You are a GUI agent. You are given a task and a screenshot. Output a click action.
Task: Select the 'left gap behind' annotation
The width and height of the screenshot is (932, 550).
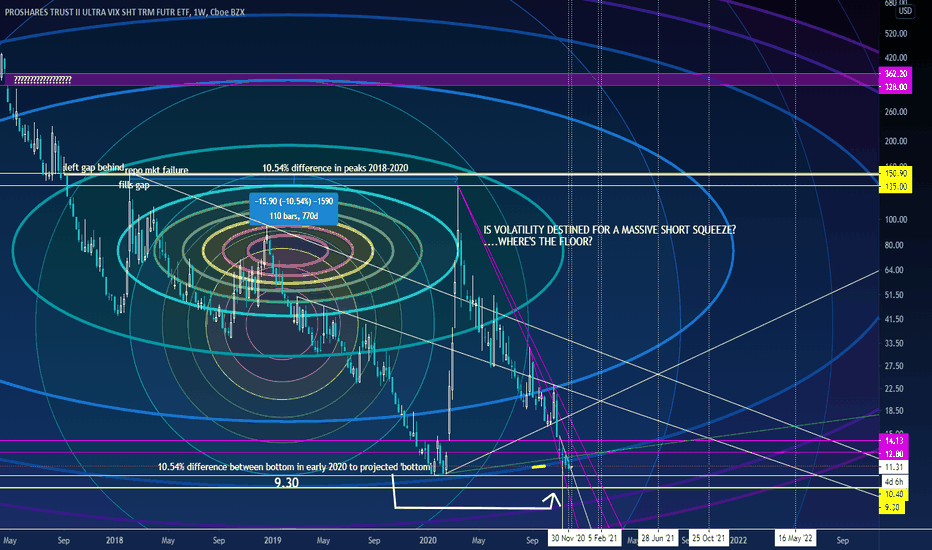tap(93, 168)
